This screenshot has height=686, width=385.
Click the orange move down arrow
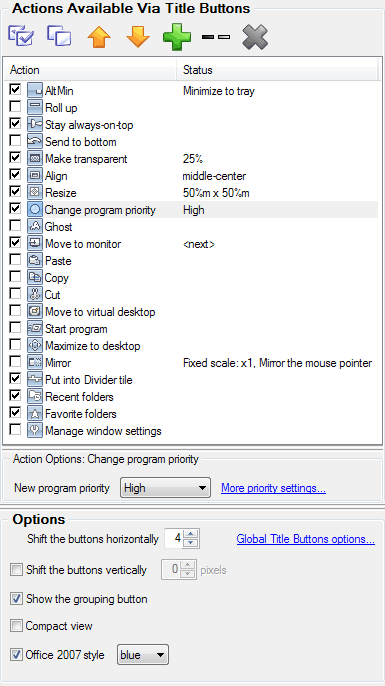pyautogui.click(x=138, y=37)
